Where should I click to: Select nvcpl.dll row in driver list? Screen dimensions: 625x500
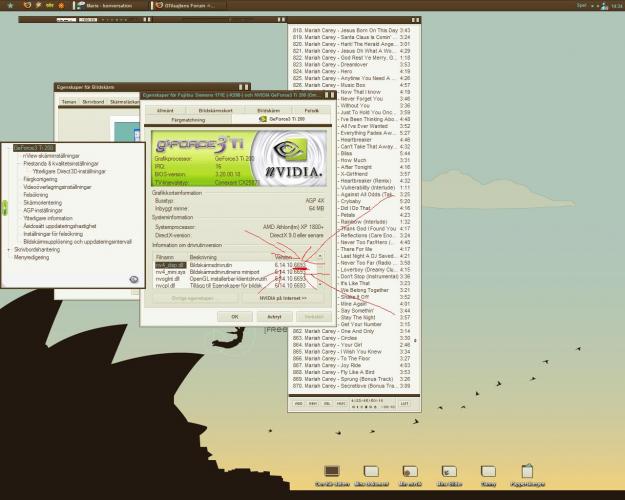pos(235,285)
